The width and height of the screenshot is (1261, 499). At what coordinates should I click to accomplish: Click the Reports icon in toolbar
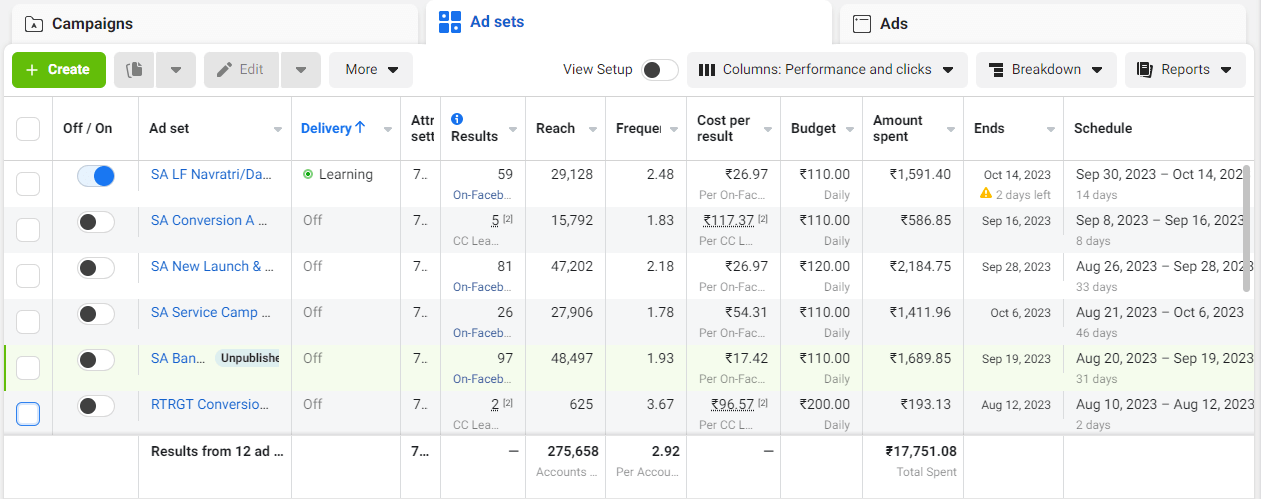[x=1144, y=70]
